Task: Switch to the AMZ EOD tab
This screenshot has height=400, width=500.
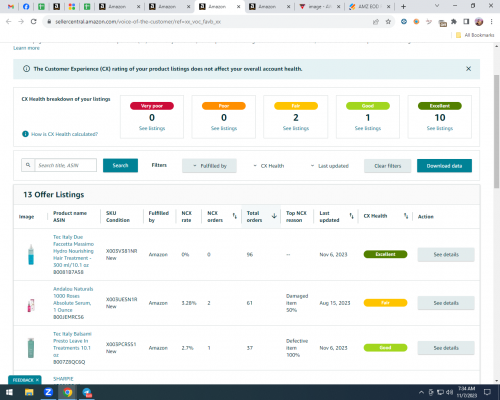Action: [368, 6]
